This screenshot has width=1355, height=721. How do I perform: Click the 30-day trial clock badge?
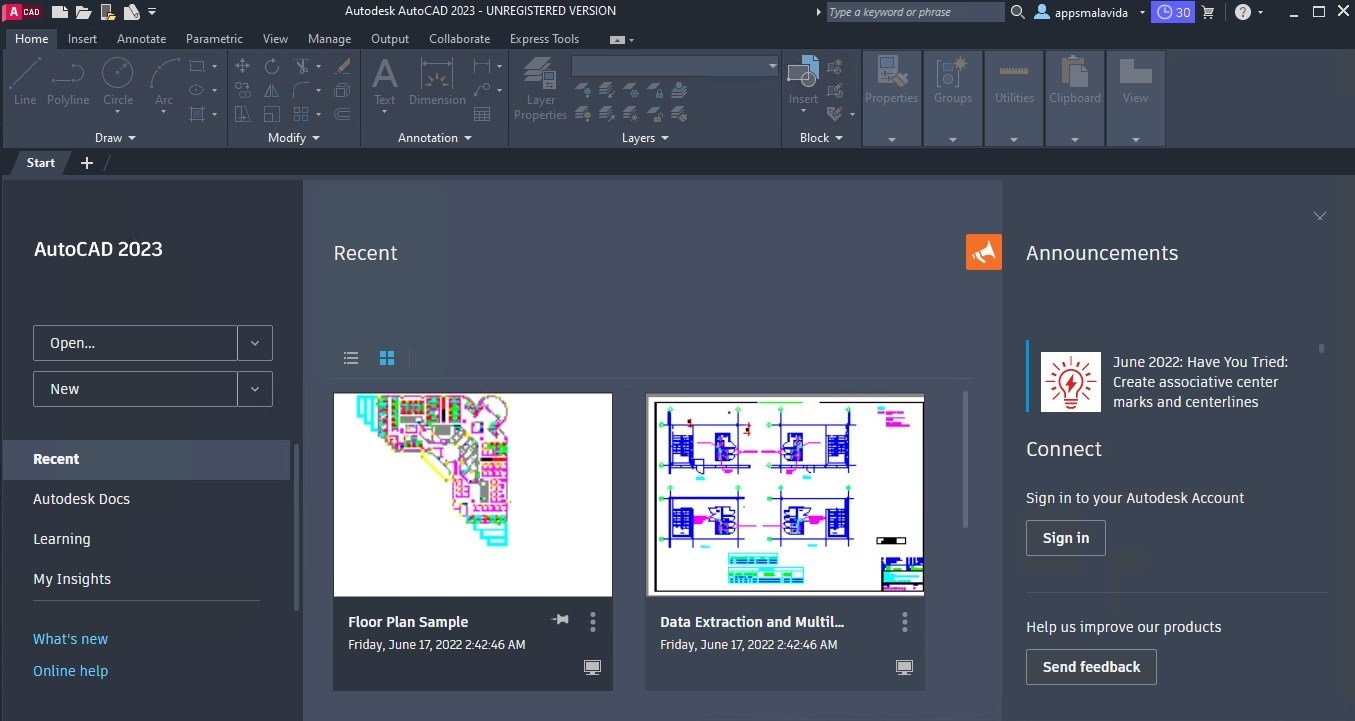click(x=1172, y=12)
